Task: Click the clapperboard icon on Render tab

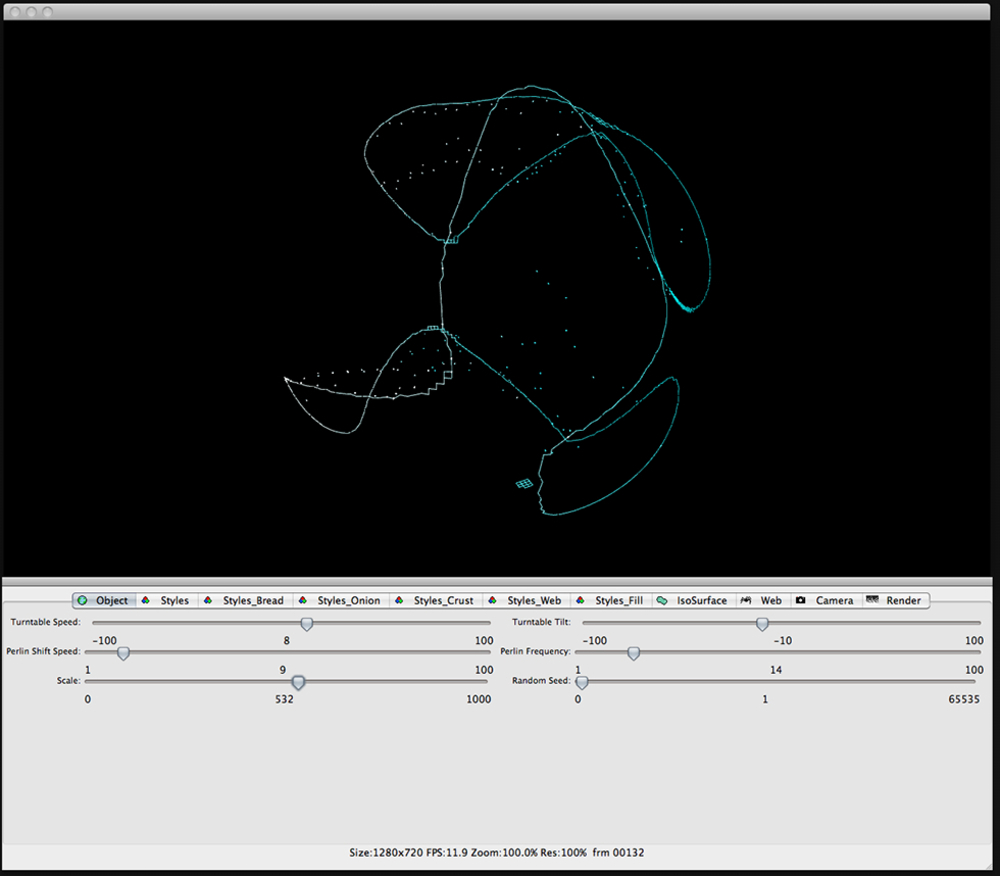Action: (872, 599)
